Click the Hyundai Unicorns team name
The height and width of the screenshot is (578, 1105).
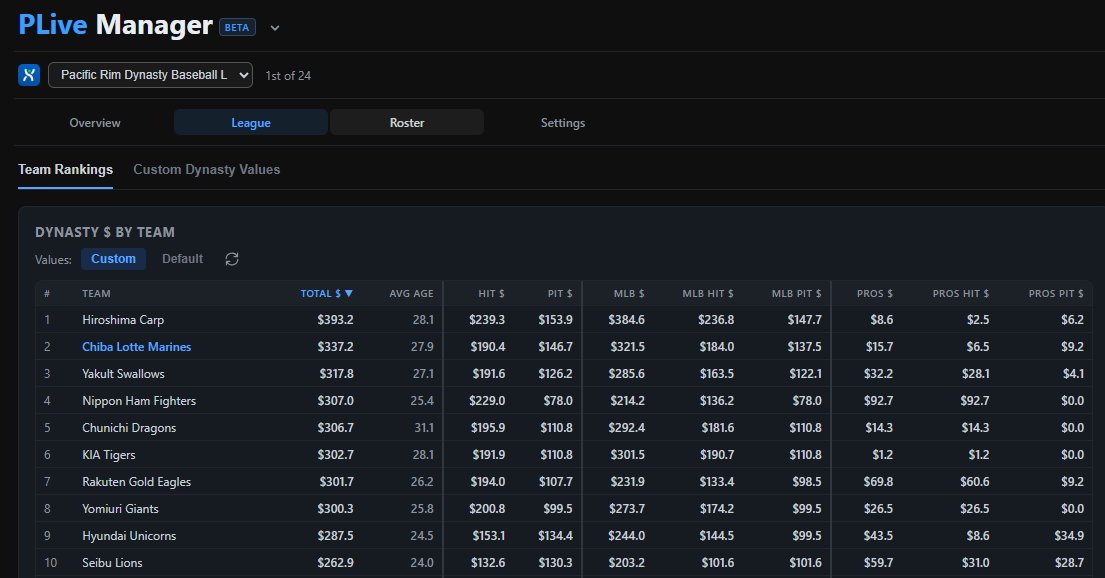(x=129, y=536)
